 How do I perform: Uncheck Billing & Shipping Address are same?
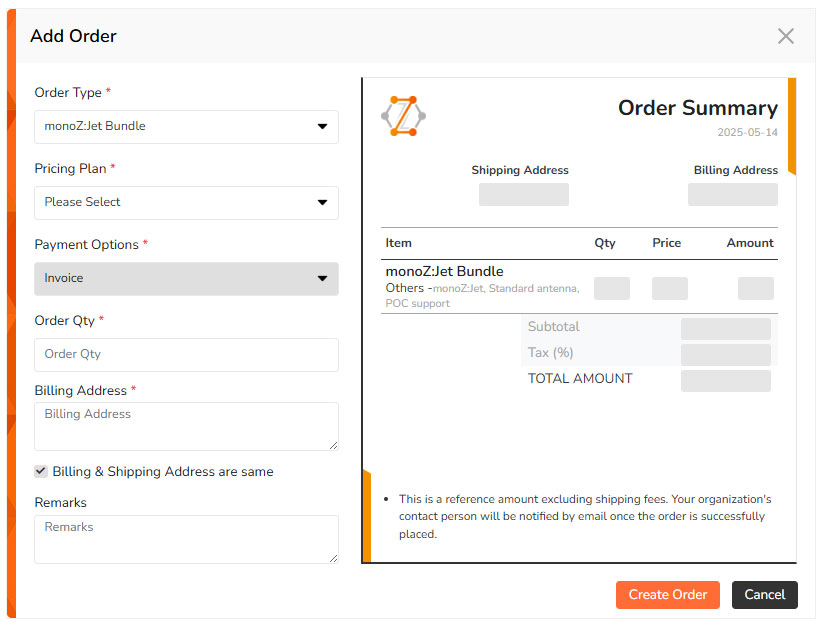tap(41, 471)
